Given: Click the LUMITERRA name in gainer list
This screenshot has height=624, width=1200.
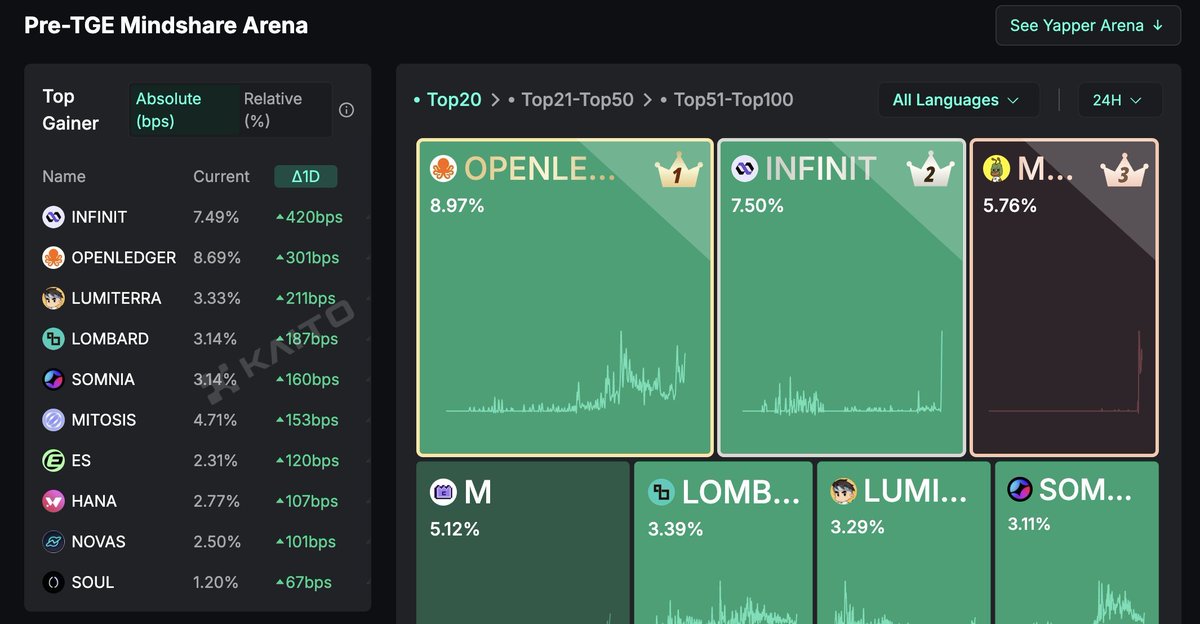Looking at the screenshot, I should click(116, 298).
